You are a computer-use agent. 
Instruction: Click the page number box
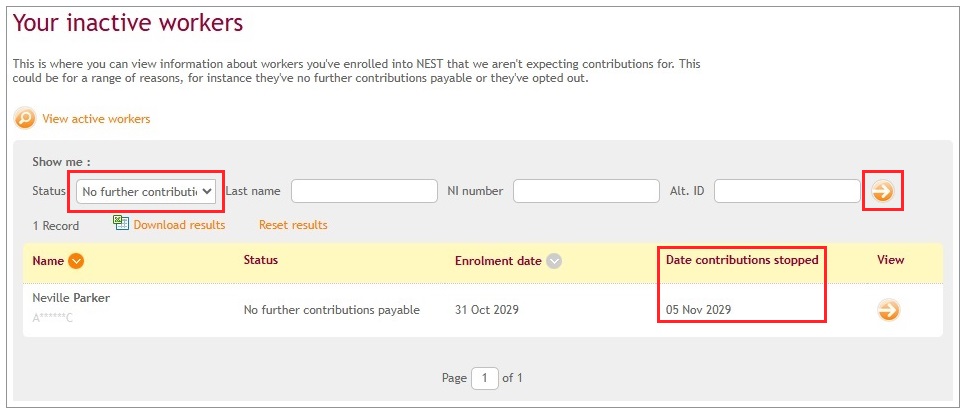coord(485,378)
